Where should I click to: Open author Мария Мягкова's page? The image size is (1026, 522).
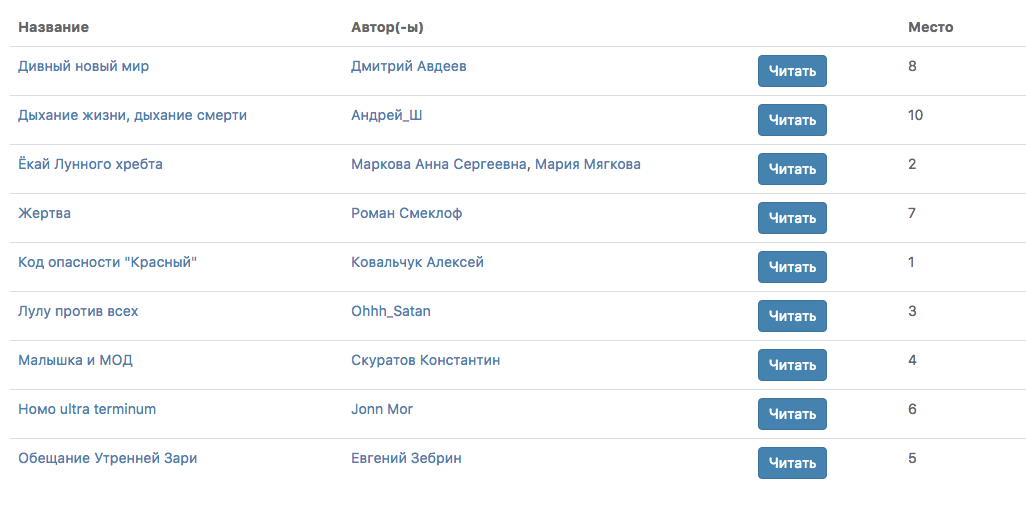(588, 165)
